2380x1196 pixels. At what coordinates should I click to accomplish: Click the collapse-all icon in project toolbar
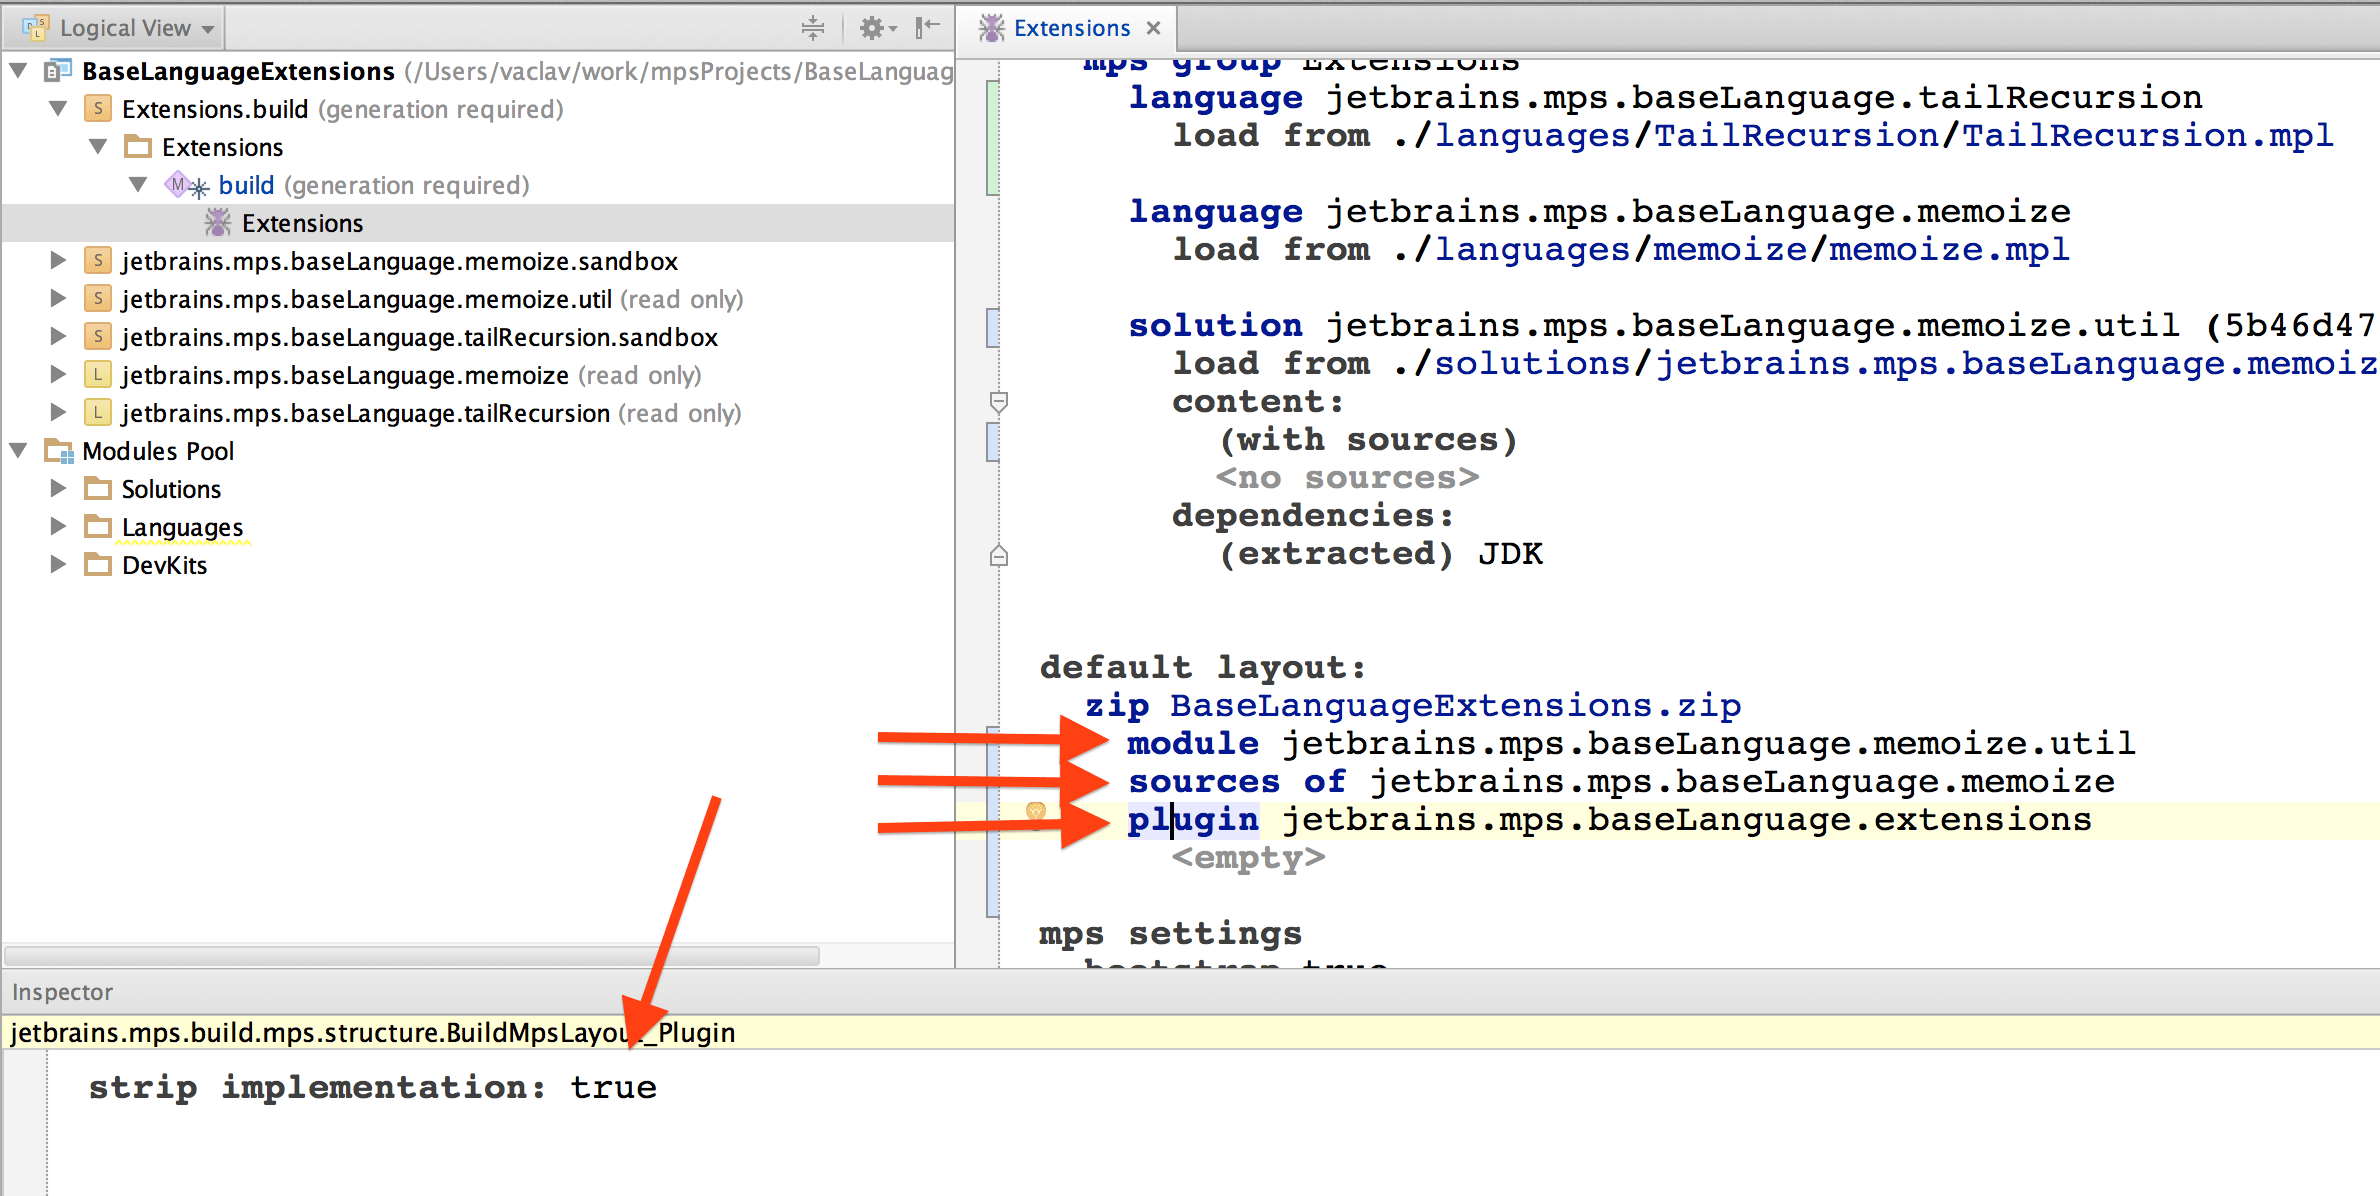pyautogui.click(x=813, y=28)
